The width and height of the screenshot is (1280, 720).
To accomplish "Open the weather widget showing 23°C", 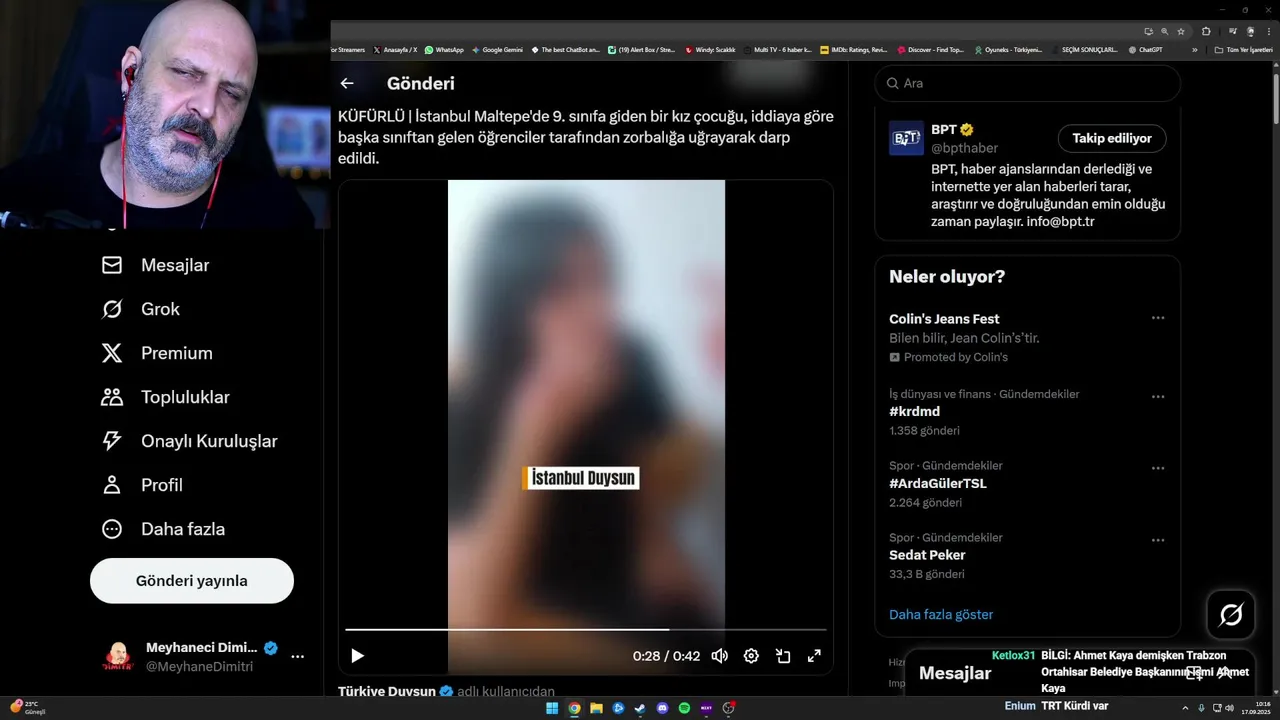I will point(27,707).
